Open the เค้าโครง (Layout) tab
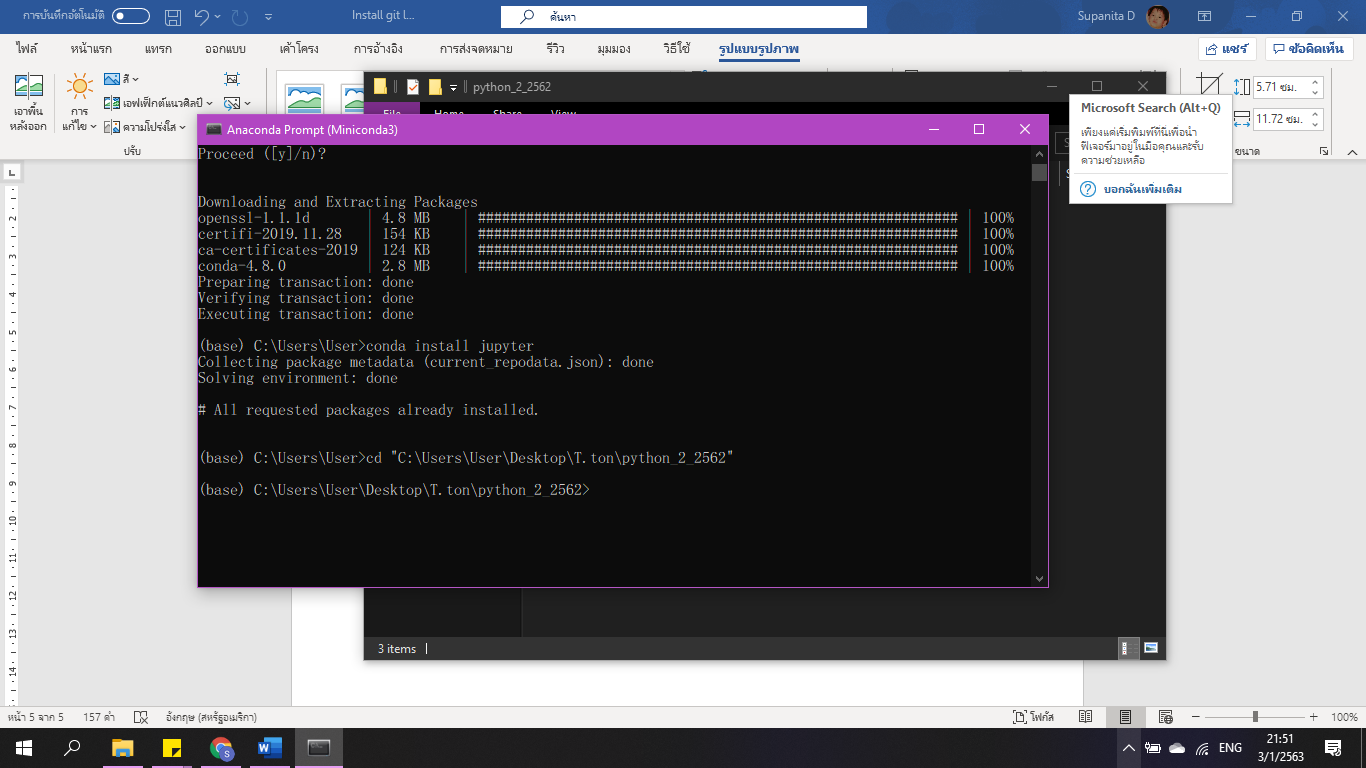The width and height of the screenshot is (1366, 768). [x=300, y=49]
